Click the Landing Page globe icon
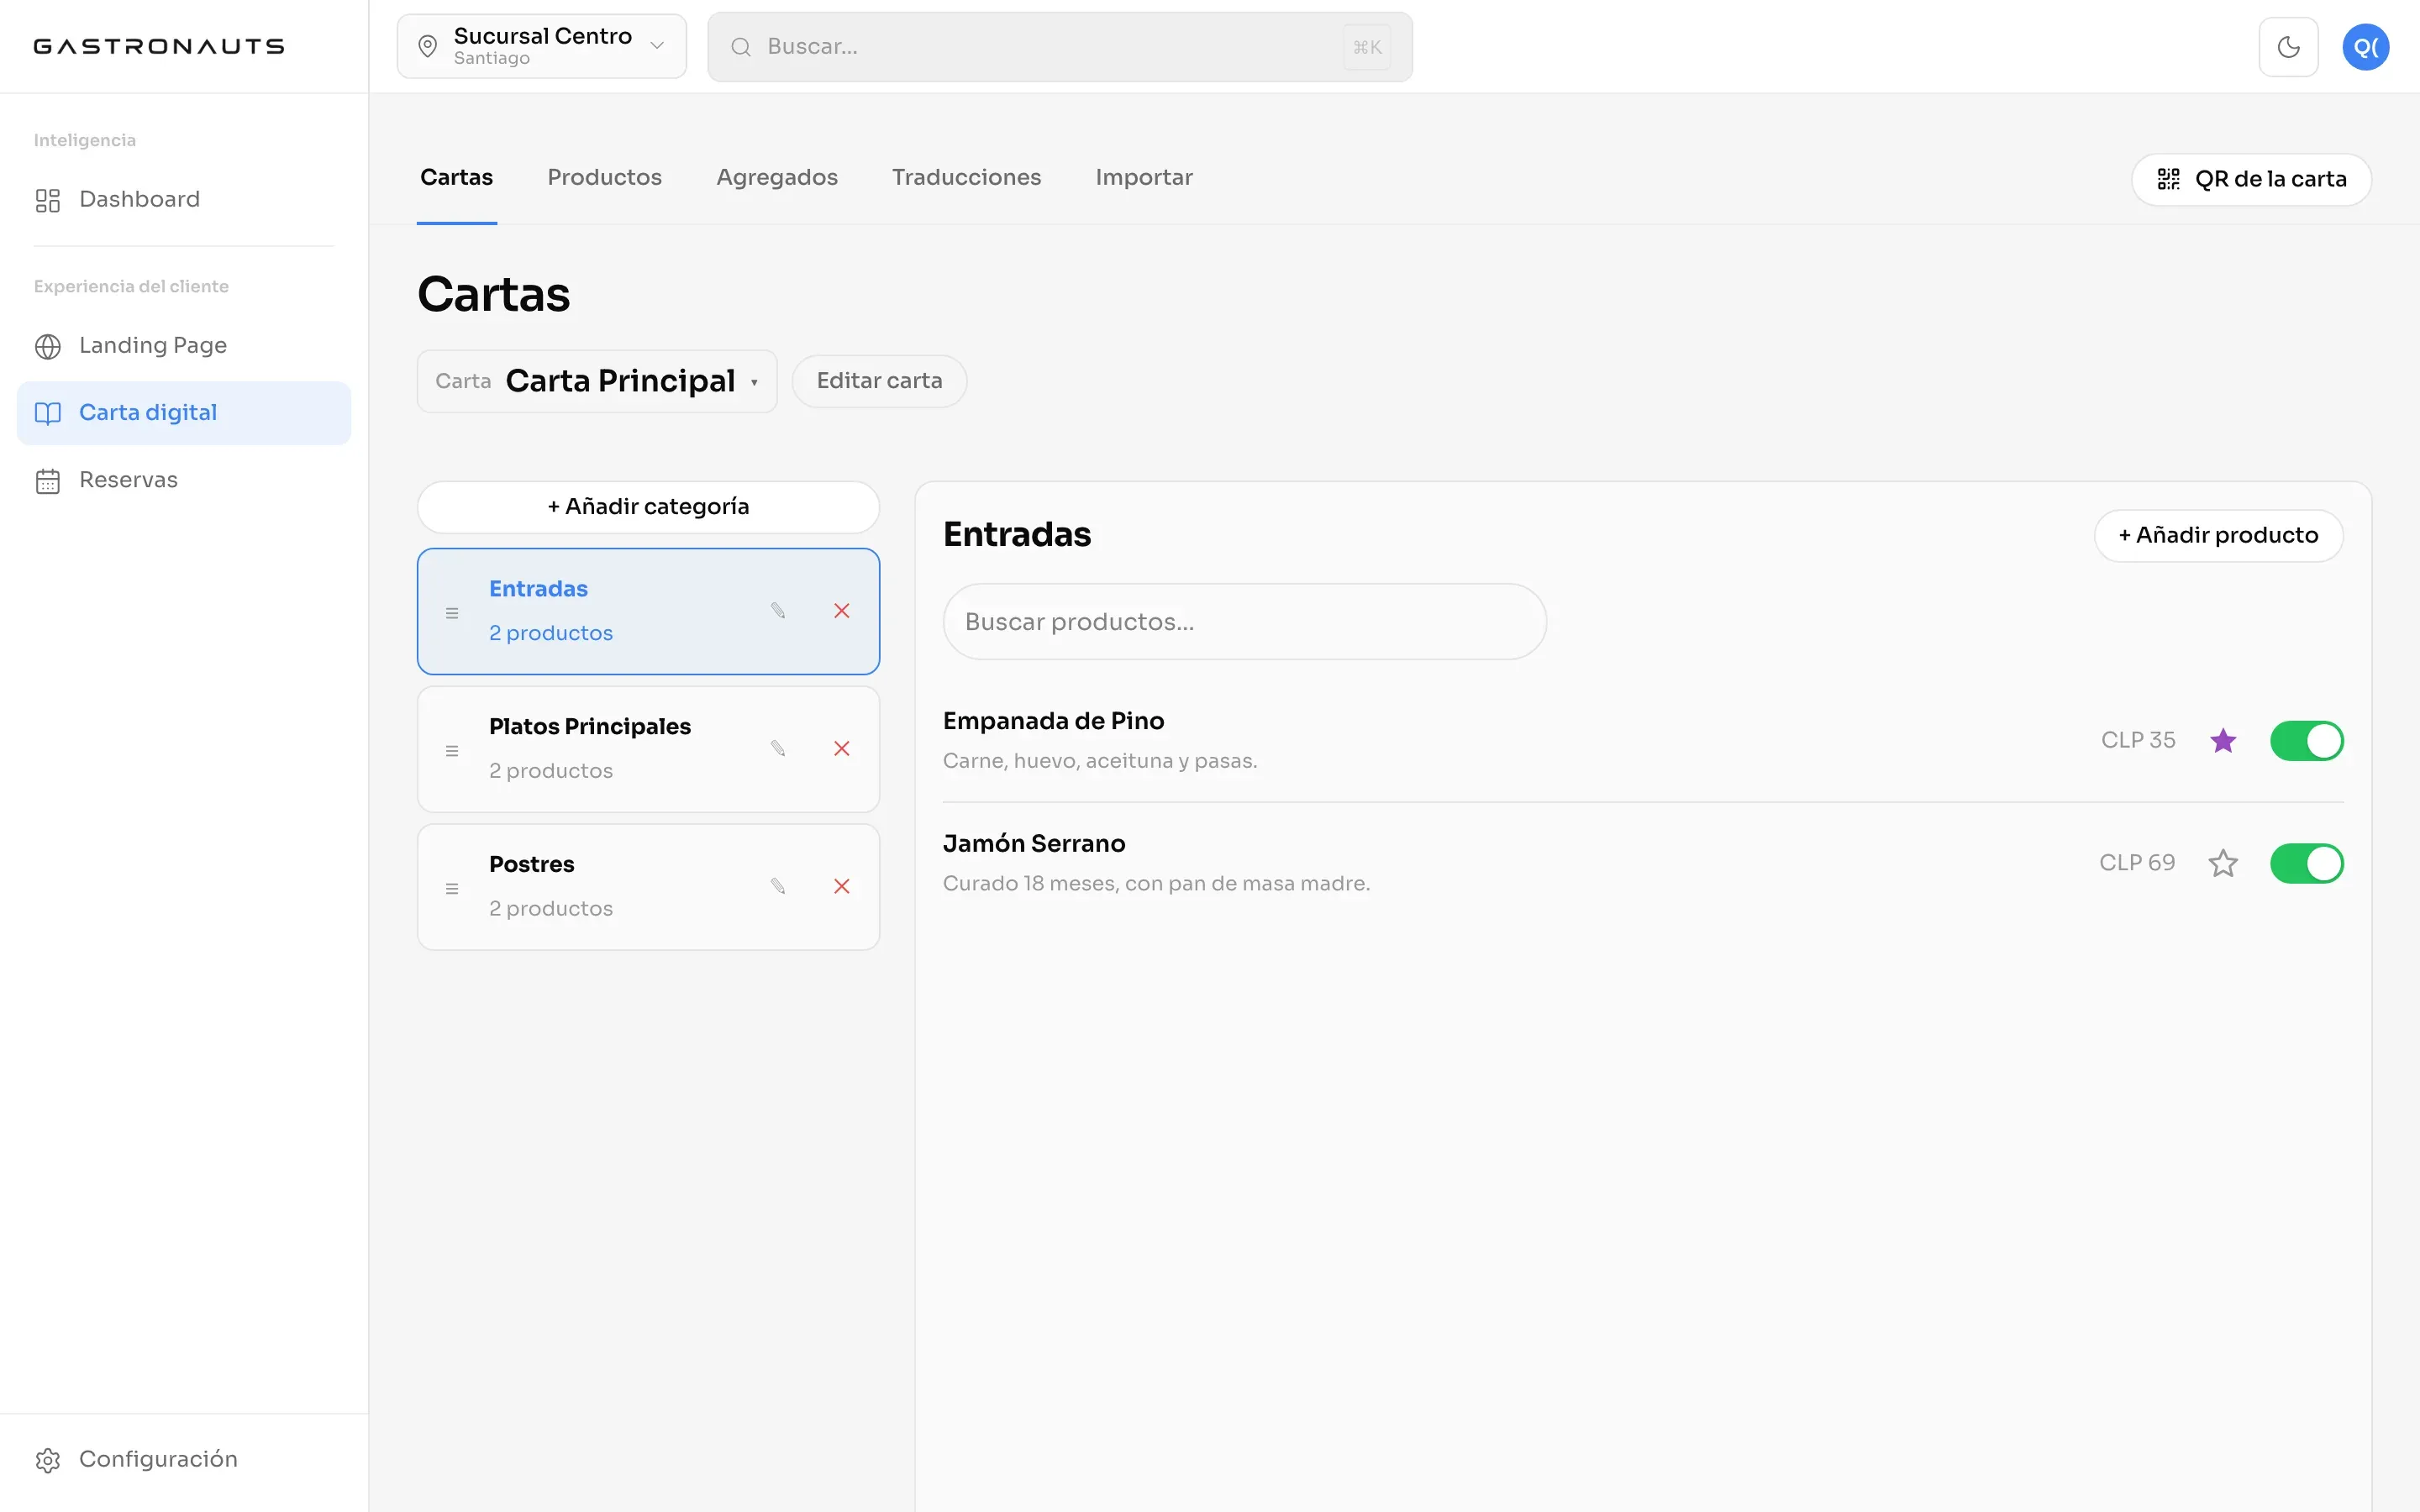The image size is (2420, 1512). tap(48, 346)
